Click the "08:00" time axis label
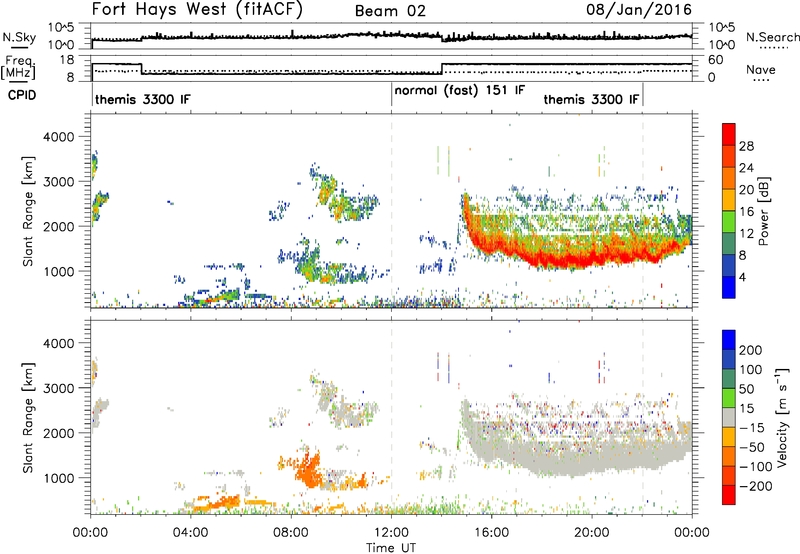 click(291, 533)
